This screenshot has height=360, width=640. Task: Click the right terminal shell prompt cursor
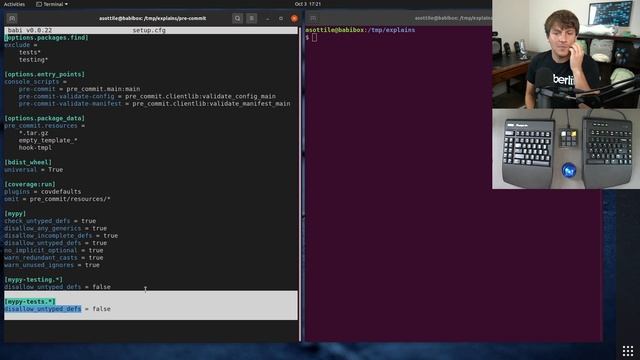click(314, 38)
